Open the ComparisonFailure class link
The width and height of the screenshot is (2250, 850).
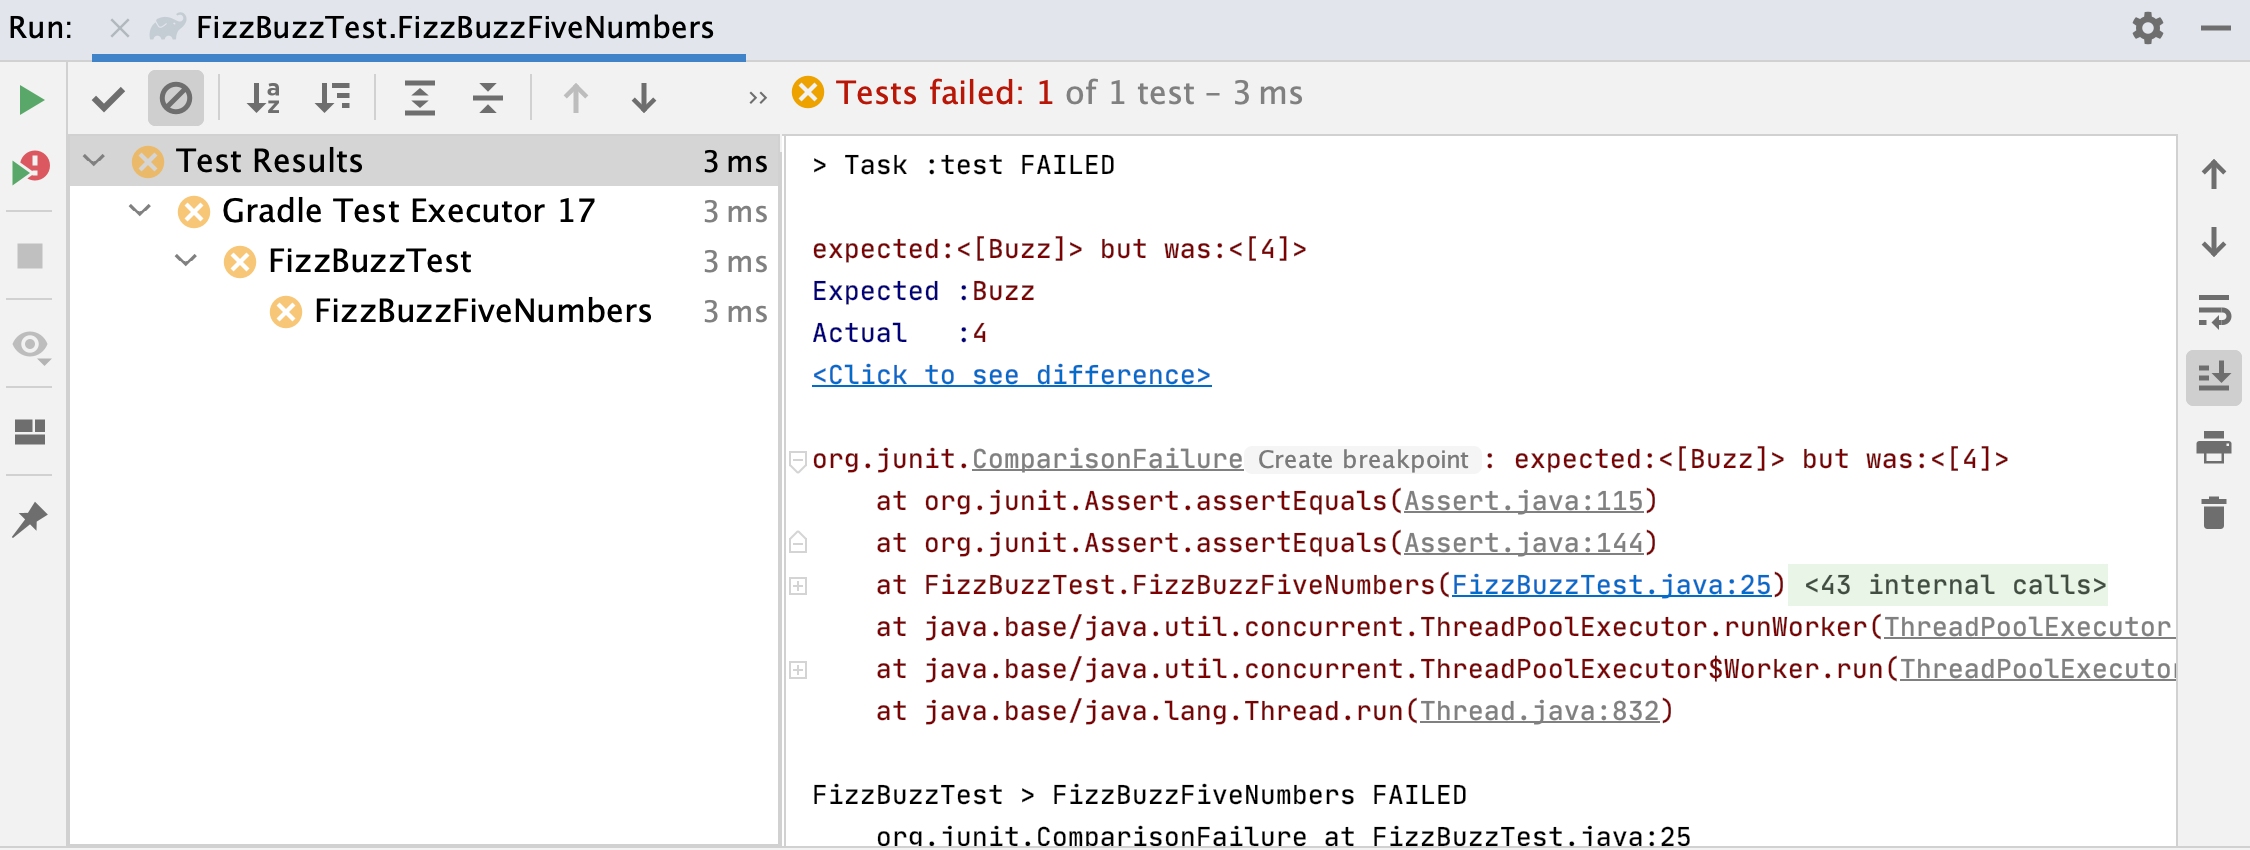point(1108,459)
